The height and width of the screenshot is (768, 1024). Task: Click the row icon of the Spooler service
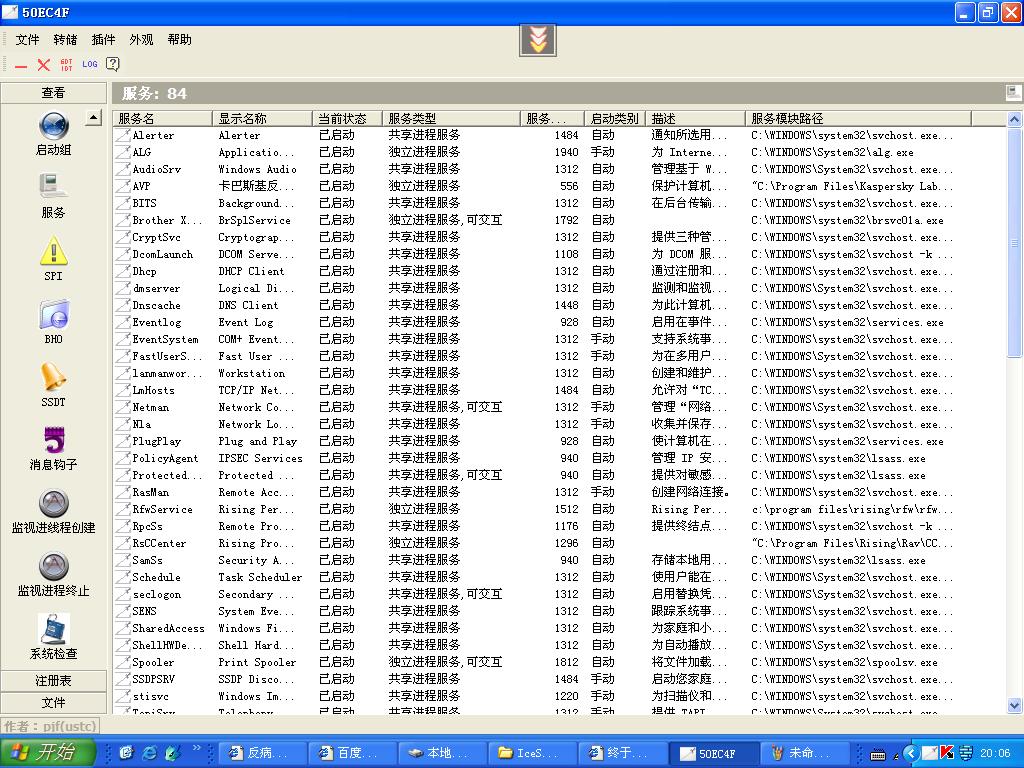click(x=122, y=662)
